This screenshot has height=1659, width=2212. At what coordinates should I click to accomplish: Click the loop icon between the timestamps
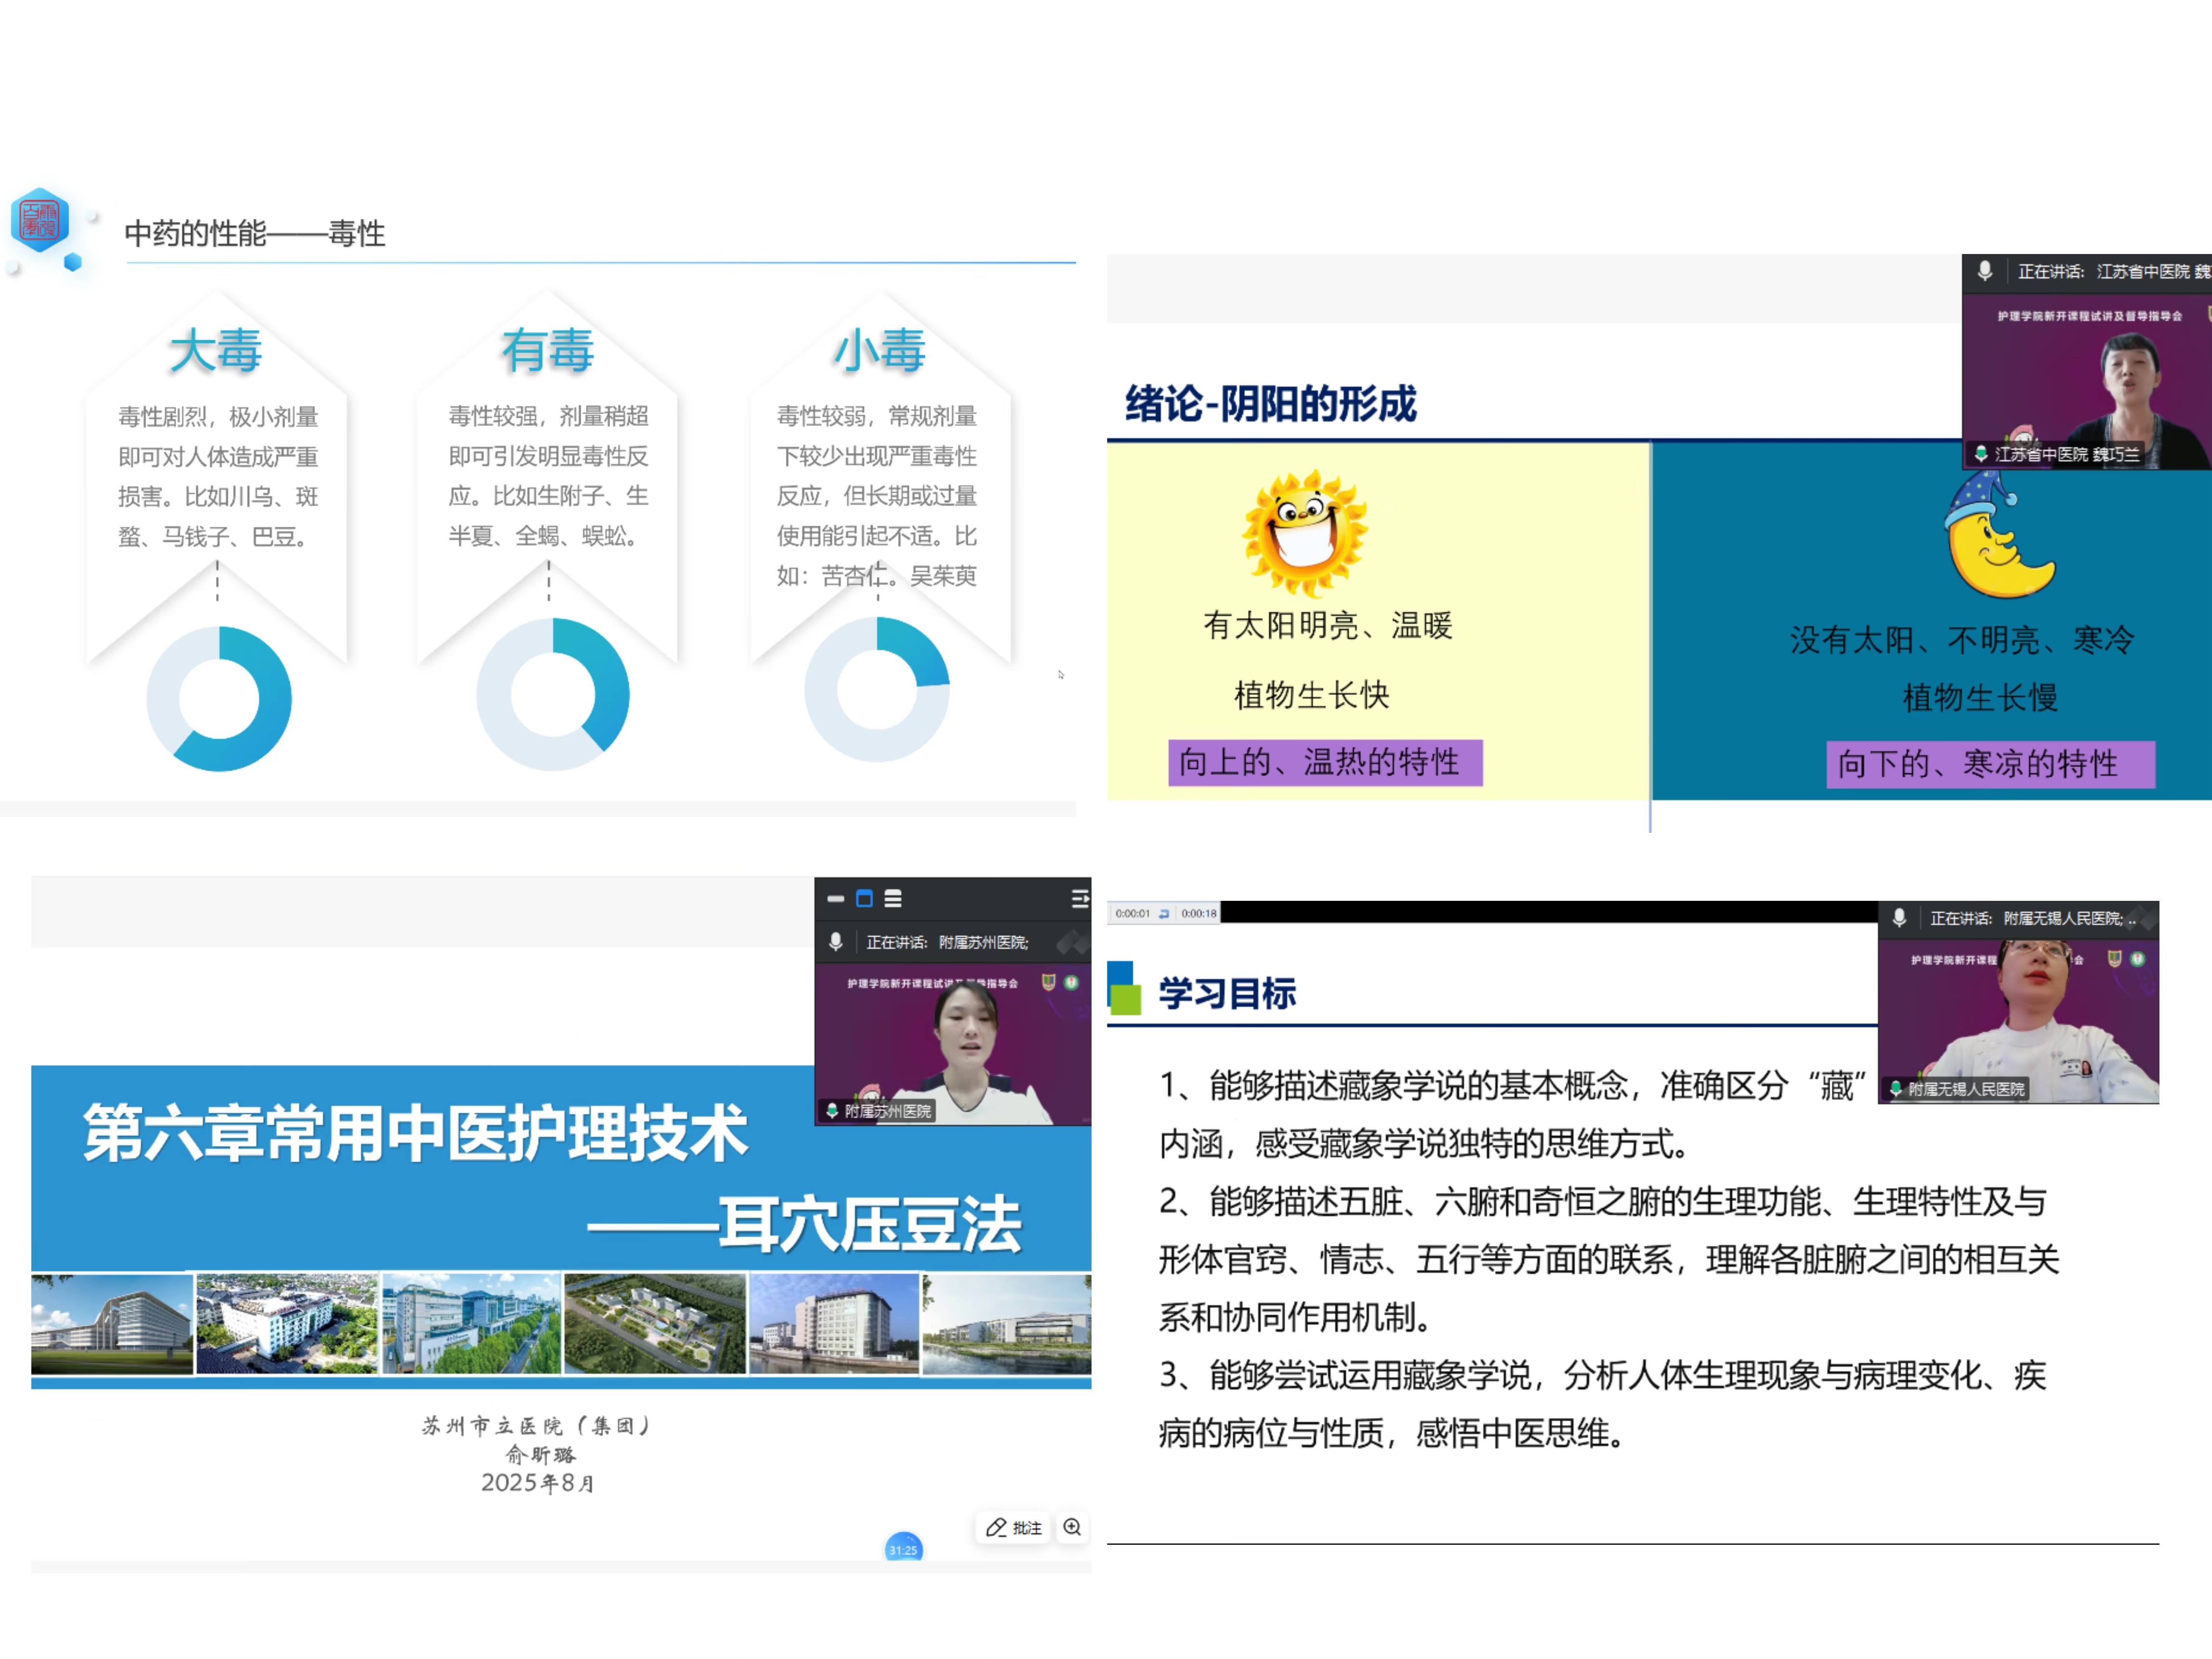pos(1164,913)
